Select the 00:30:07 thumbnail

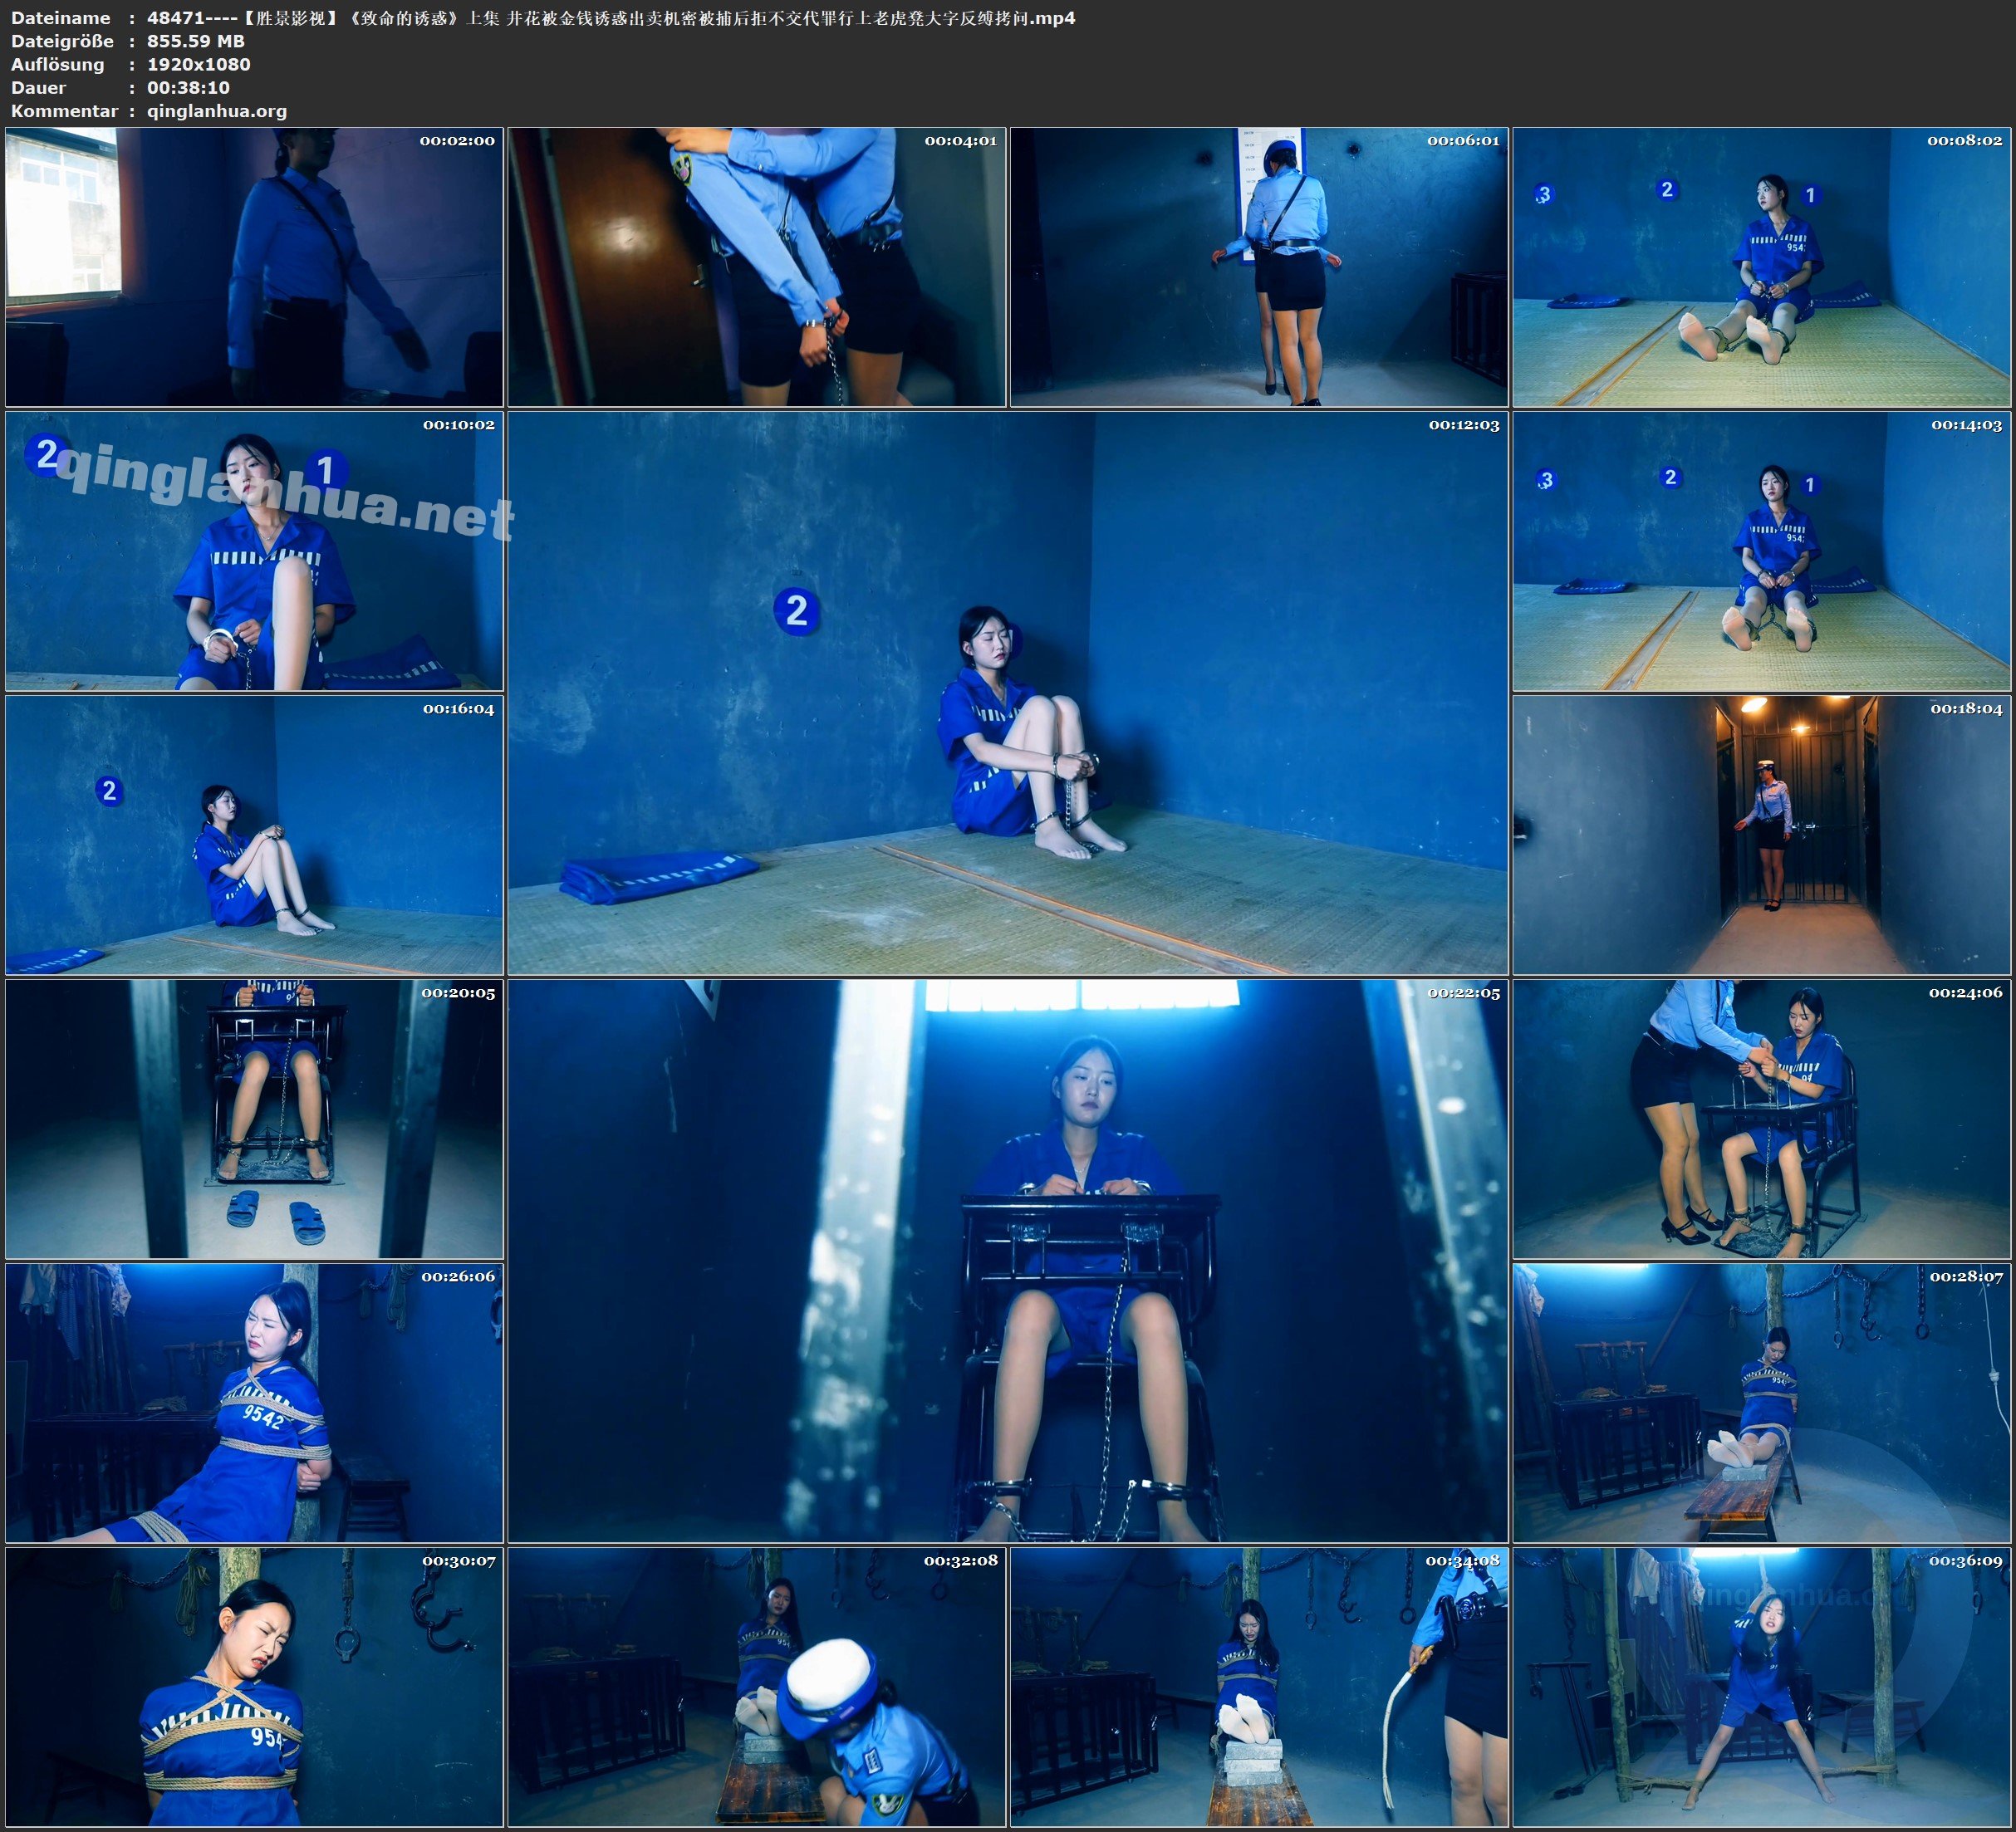(x=254, y=1687)
